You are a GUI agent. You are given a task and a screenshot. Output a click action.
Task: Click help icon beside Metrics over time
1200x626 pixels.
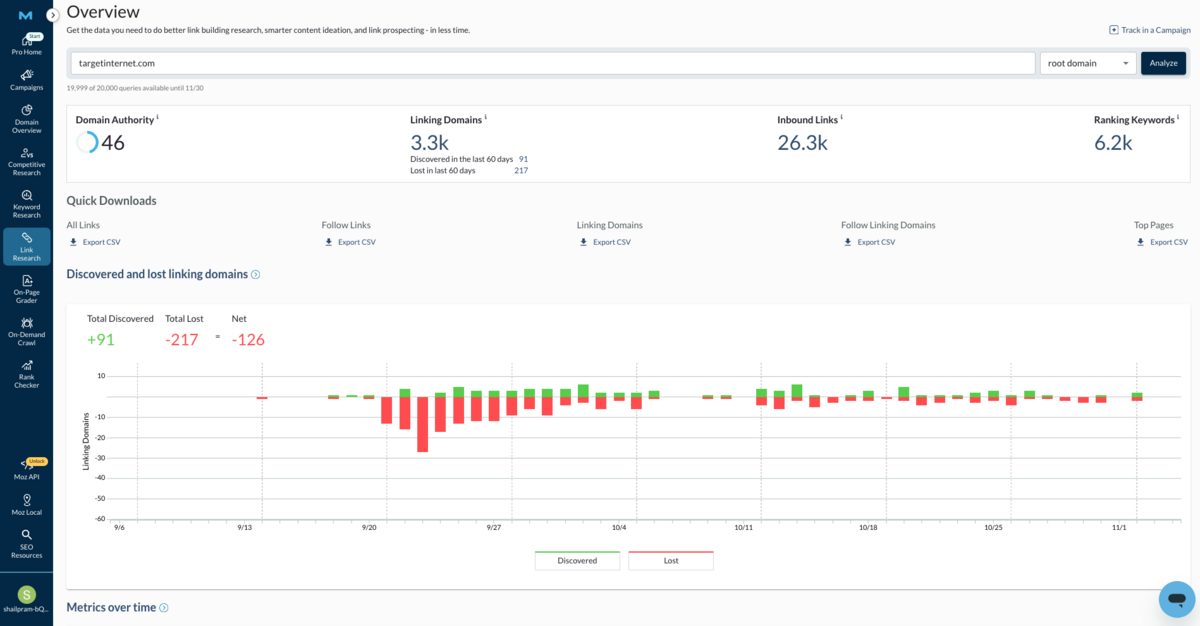point(164,607)
